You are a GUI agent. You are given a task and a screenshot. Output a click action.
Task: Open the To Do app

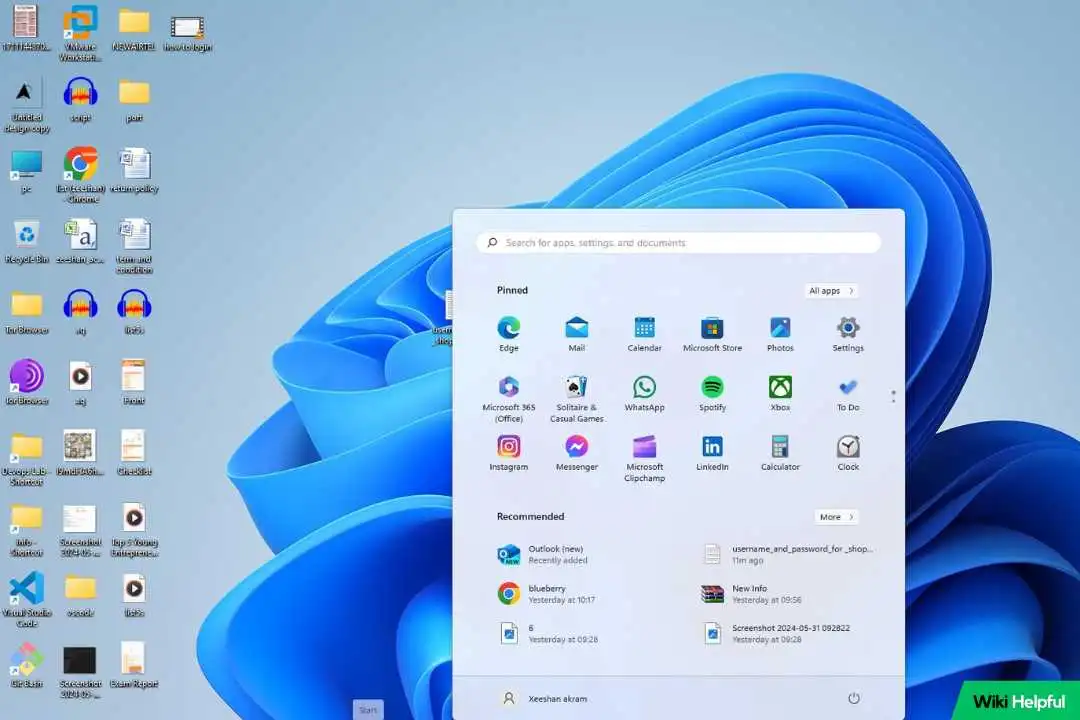click(x=848, y=394)
